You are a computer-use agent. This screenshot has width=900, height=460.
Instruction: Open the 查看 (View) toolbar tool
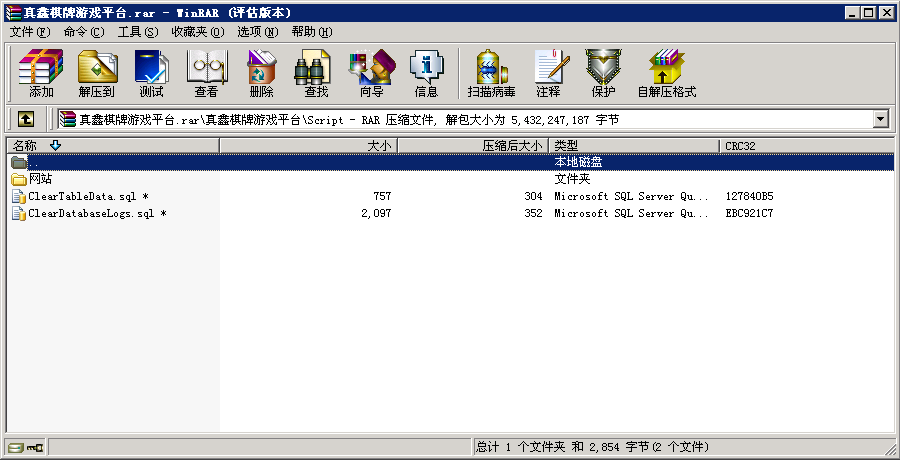(x=206, y=74)
